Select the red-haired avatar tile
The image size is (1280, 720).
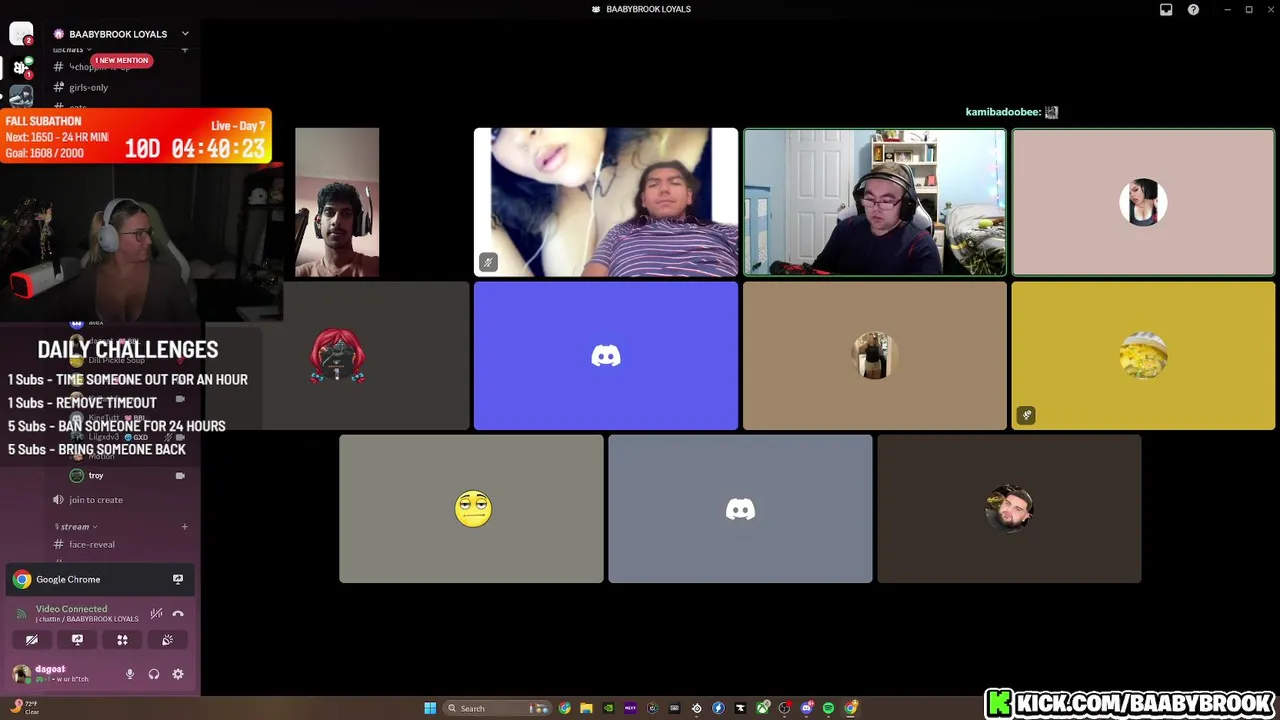click(337, 355)
